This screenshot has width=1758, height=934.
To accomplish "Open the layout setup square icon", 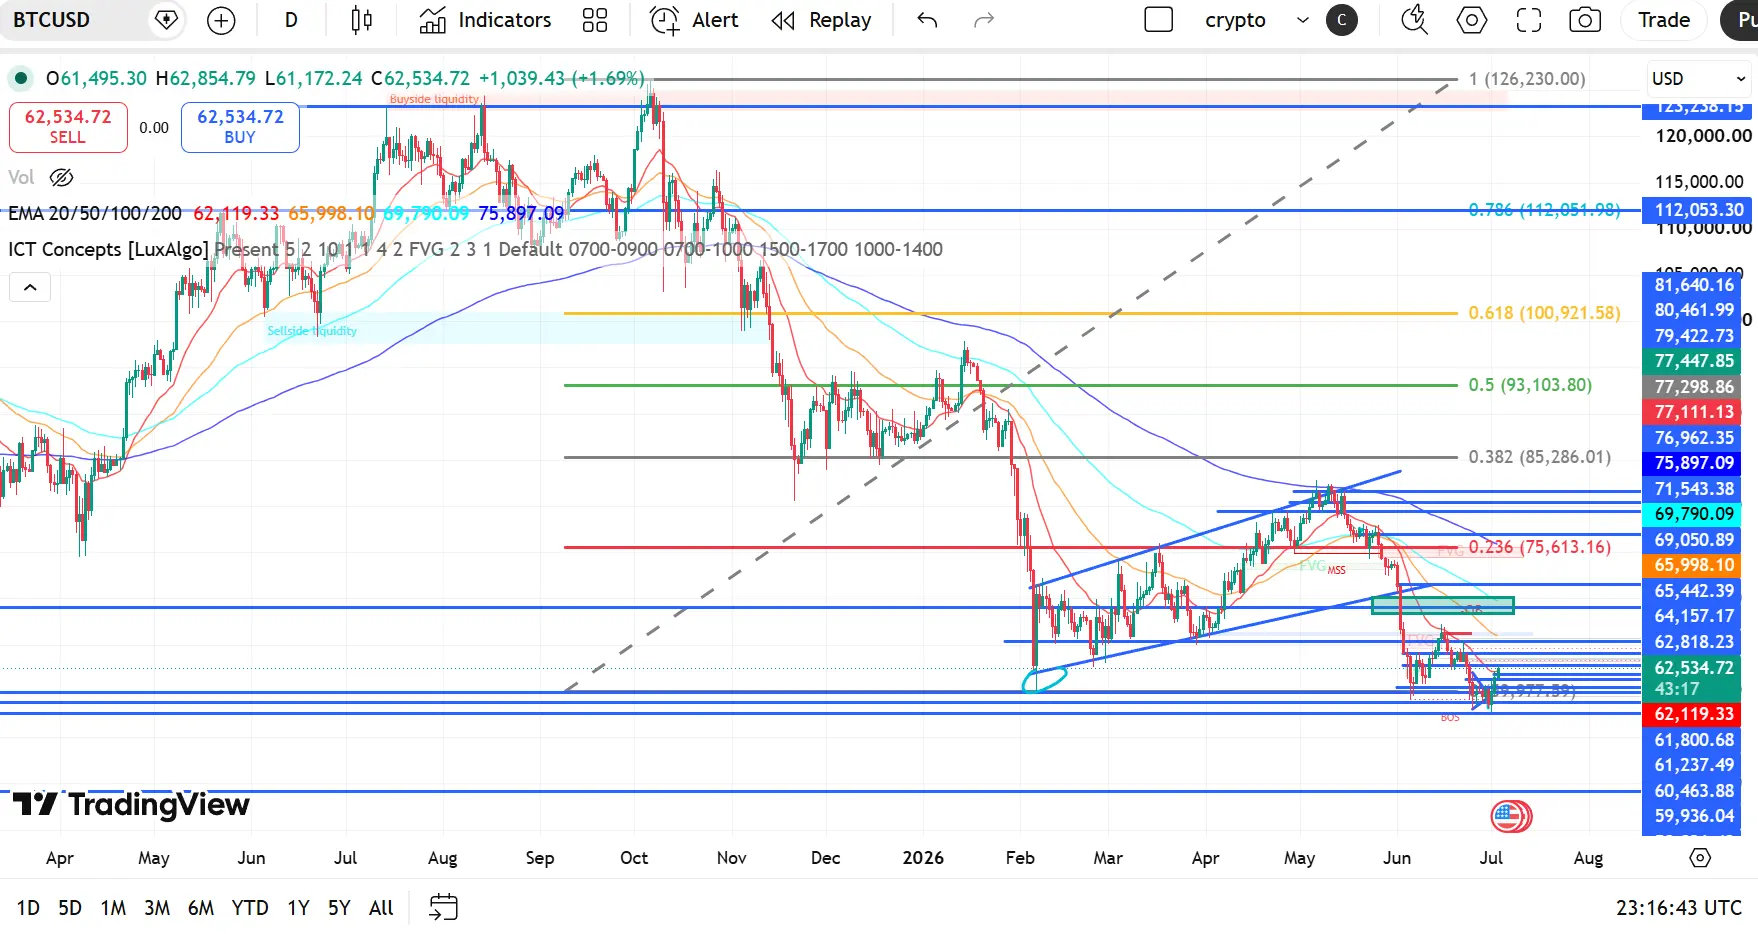I will pos(1158,20).
